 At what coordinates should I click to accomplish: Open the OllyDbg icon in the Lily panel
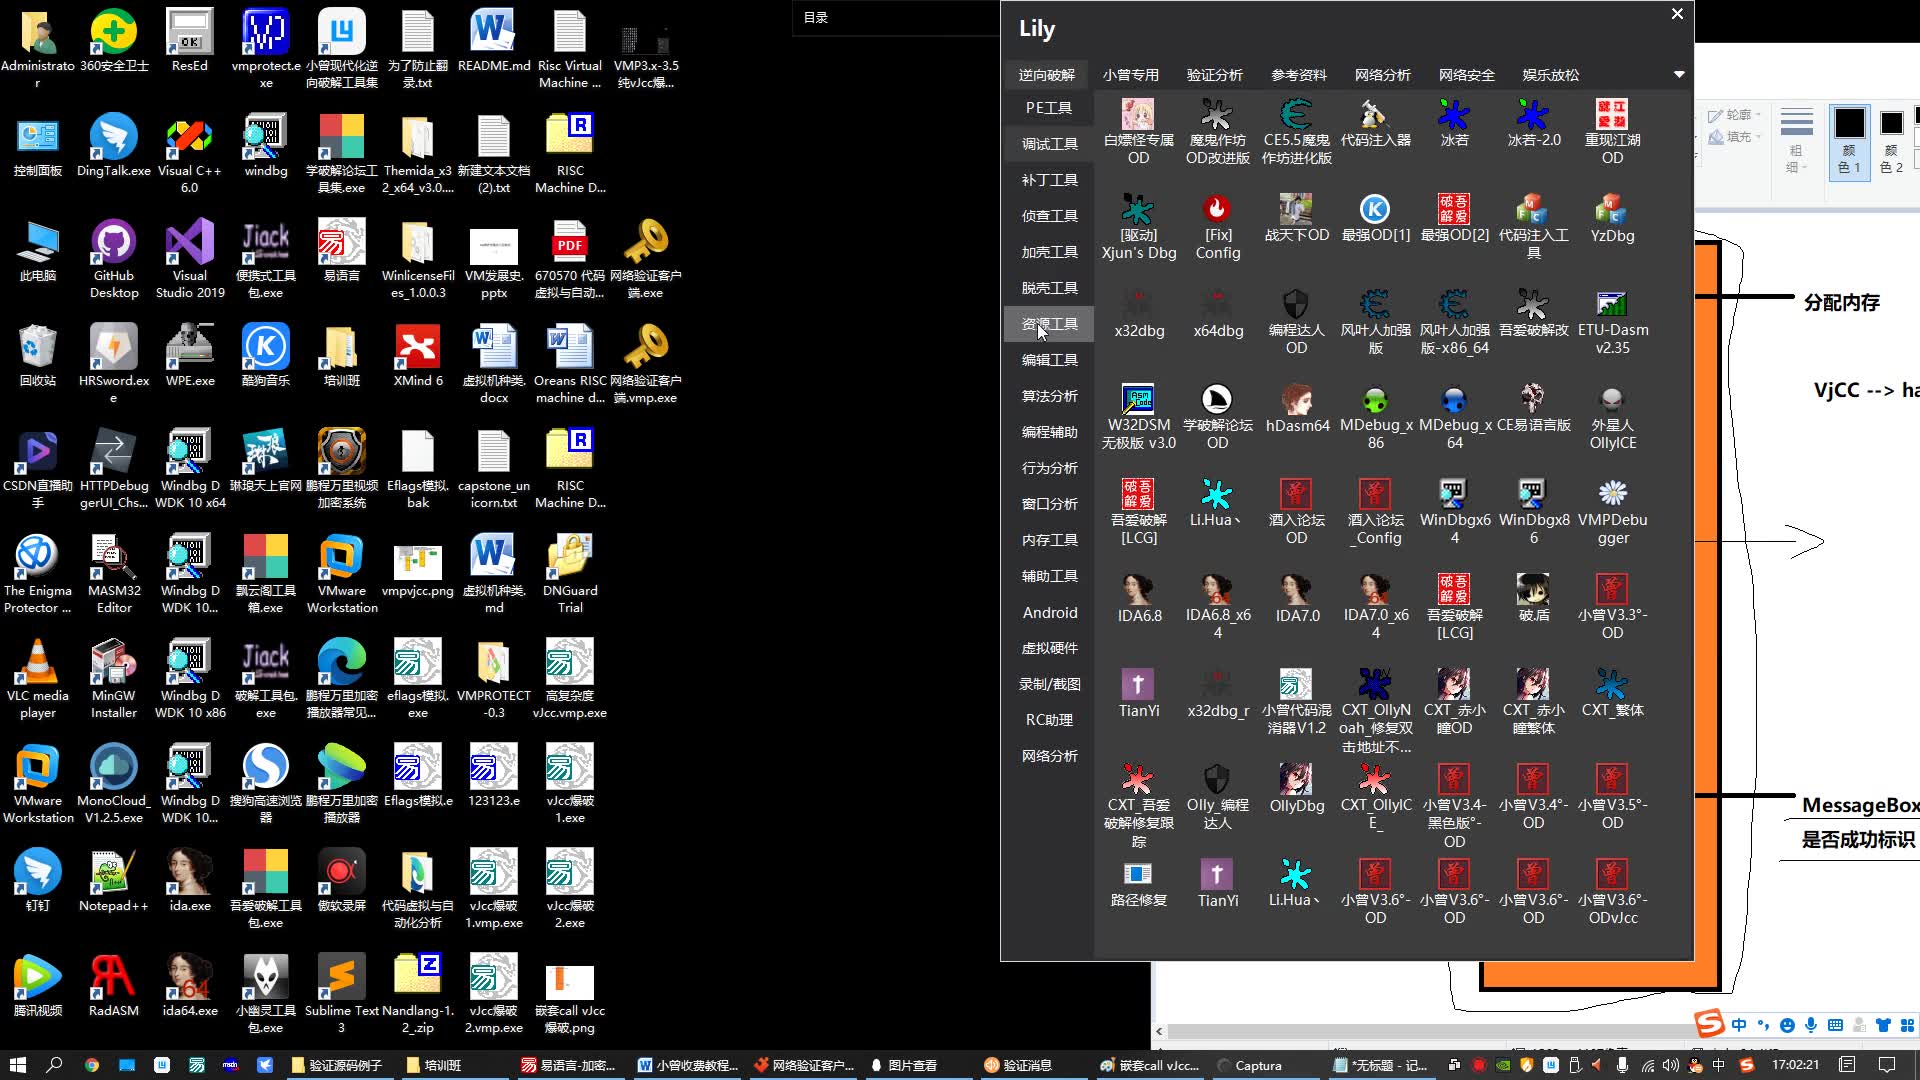(1296, 781)
